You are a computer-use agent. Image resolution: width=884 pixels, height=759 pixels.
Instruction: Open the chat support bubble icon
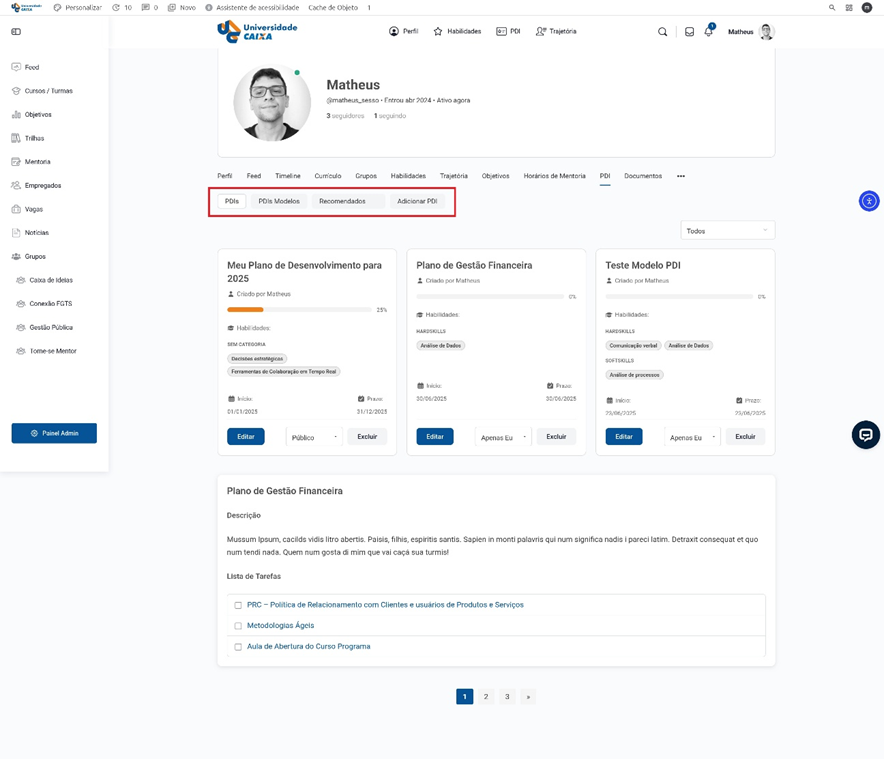point(865,434)
